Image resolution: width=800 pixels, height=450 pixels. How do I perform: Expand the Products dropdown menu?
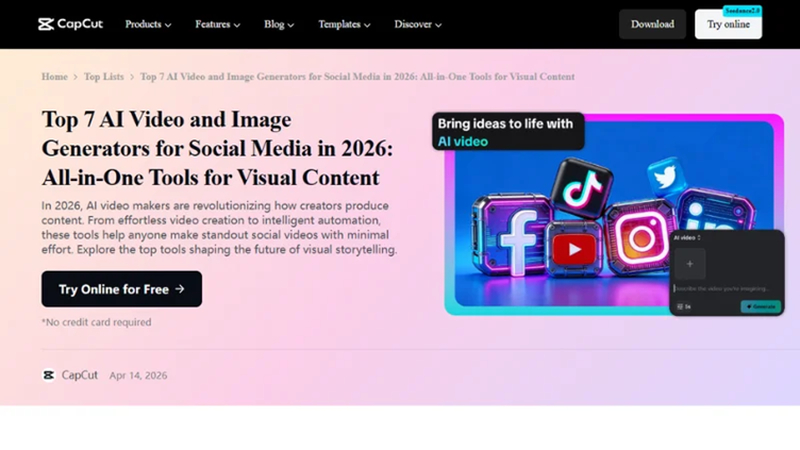pos(148,24)
